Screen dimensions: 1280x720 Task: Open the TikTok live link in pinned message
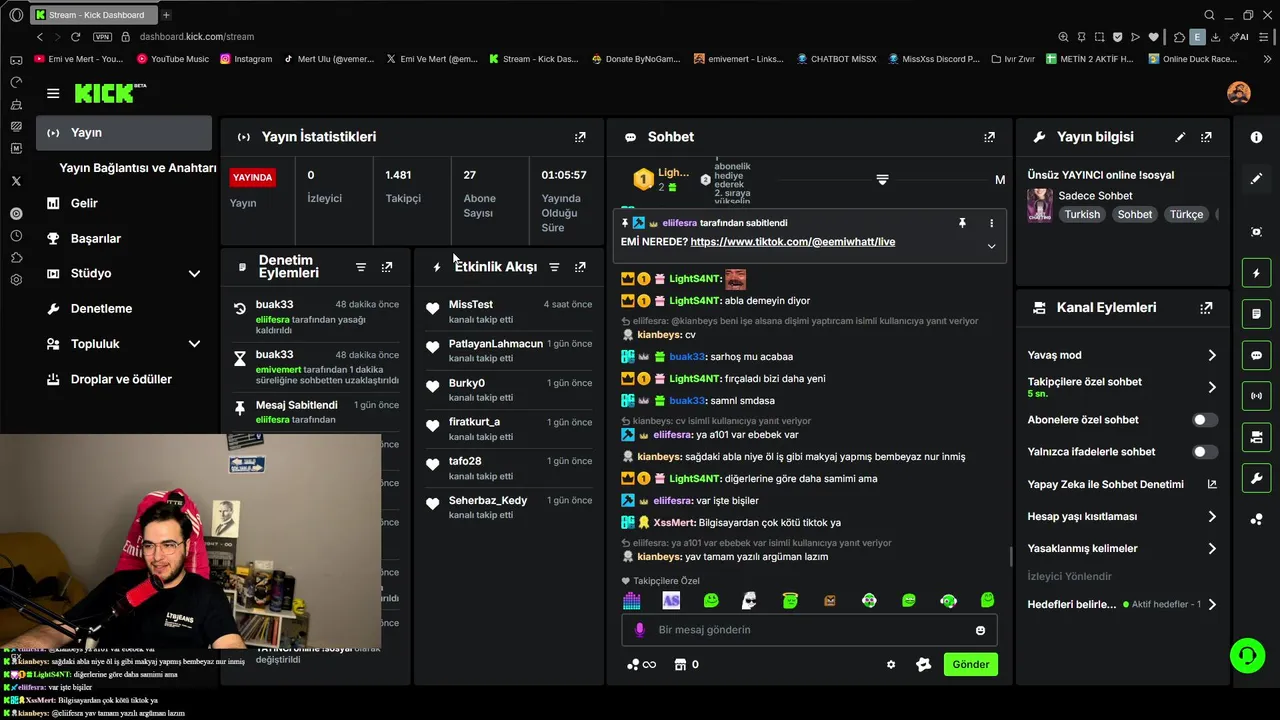tap(792, 242)
